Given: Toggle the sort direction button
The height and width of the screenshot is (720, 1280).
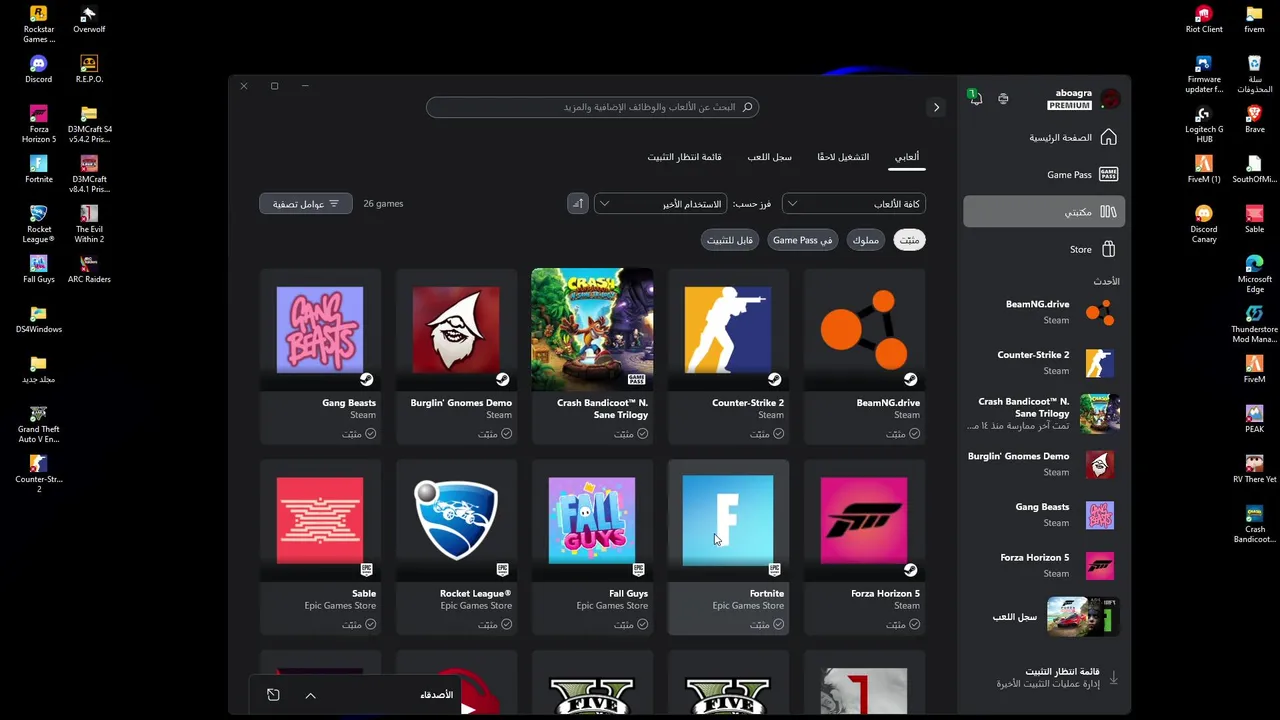Looking at the screenshot, I should 577,204.
